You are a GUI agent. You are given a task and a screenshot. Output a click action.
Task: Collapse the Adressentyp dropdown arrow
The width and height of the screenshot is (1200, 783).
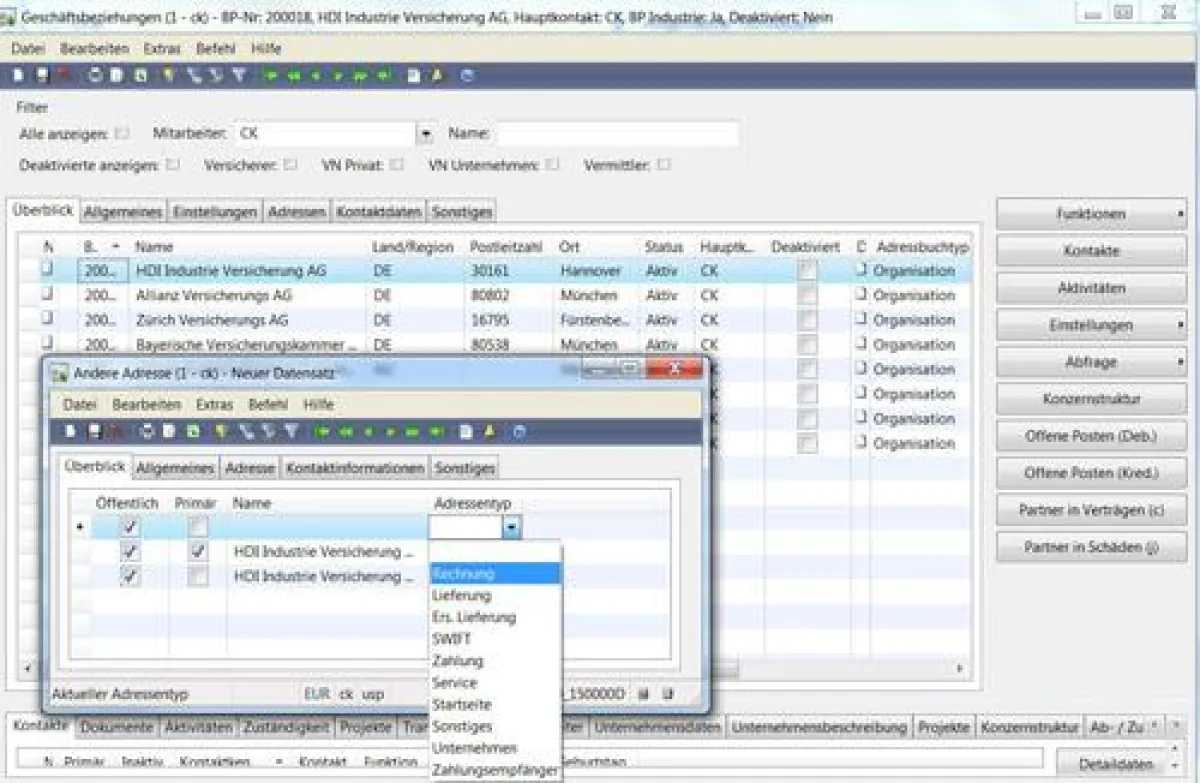pyautogui.click(x=511, y=528)
